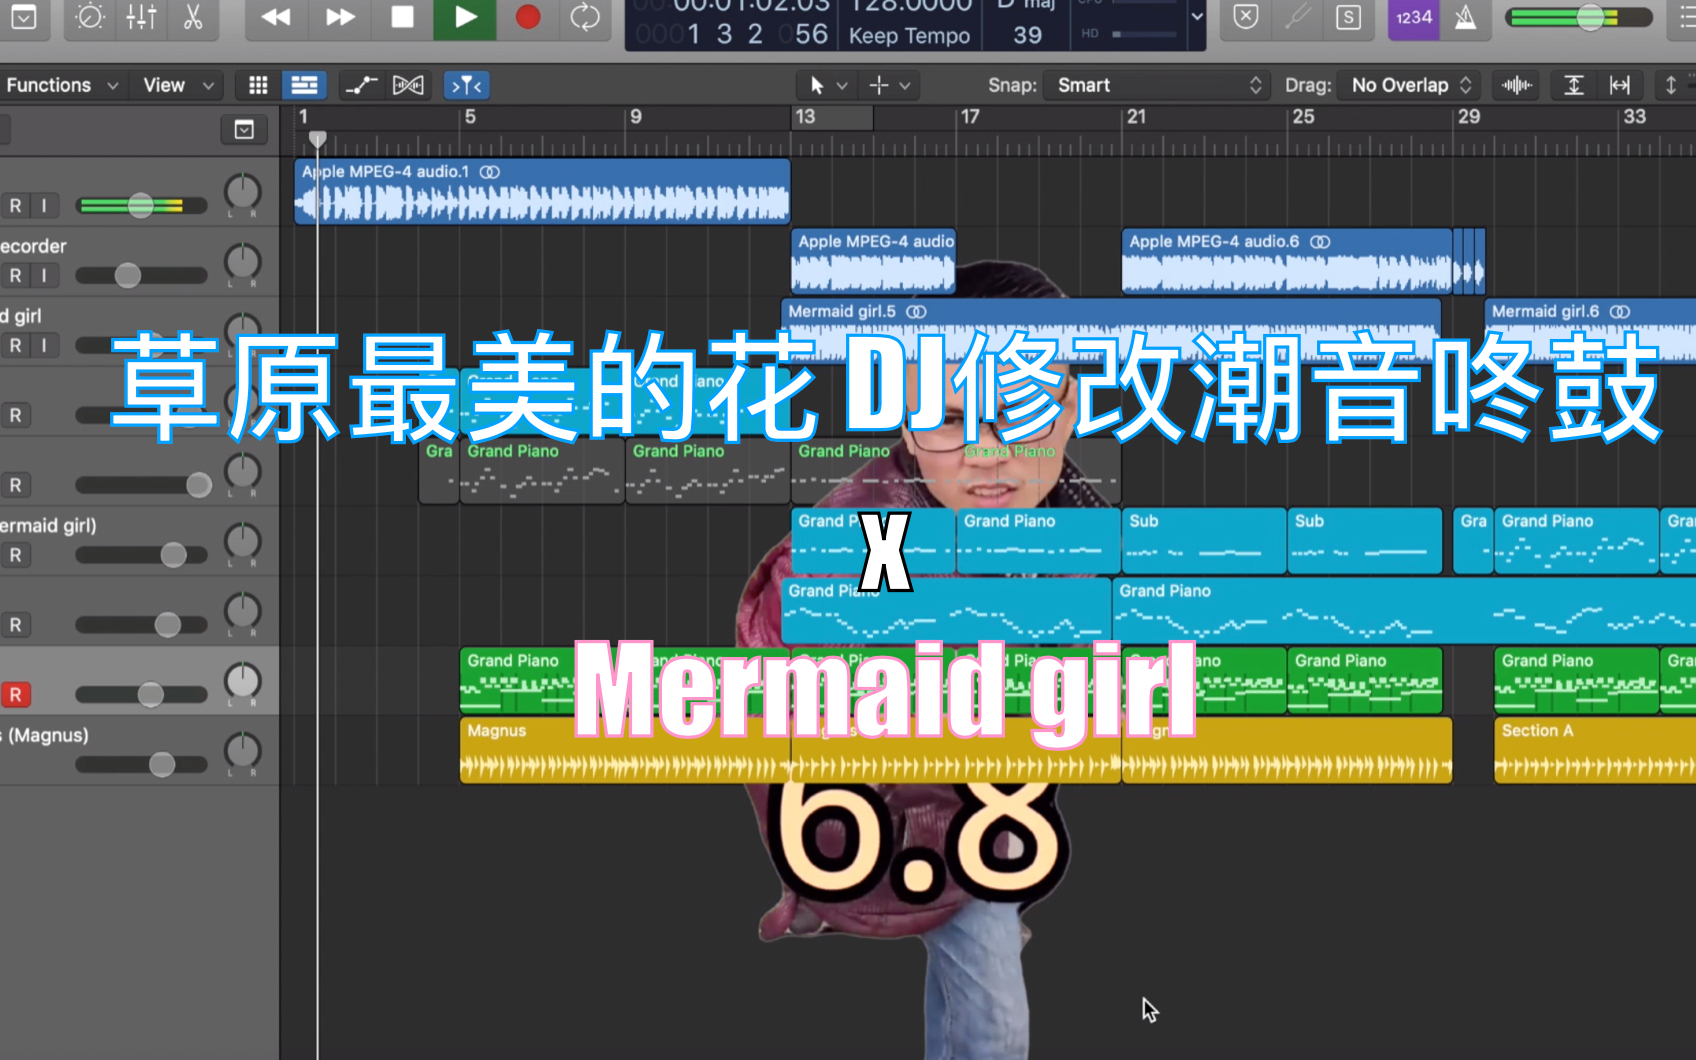Click the playhead marker at bar 1

click(317, 138)
